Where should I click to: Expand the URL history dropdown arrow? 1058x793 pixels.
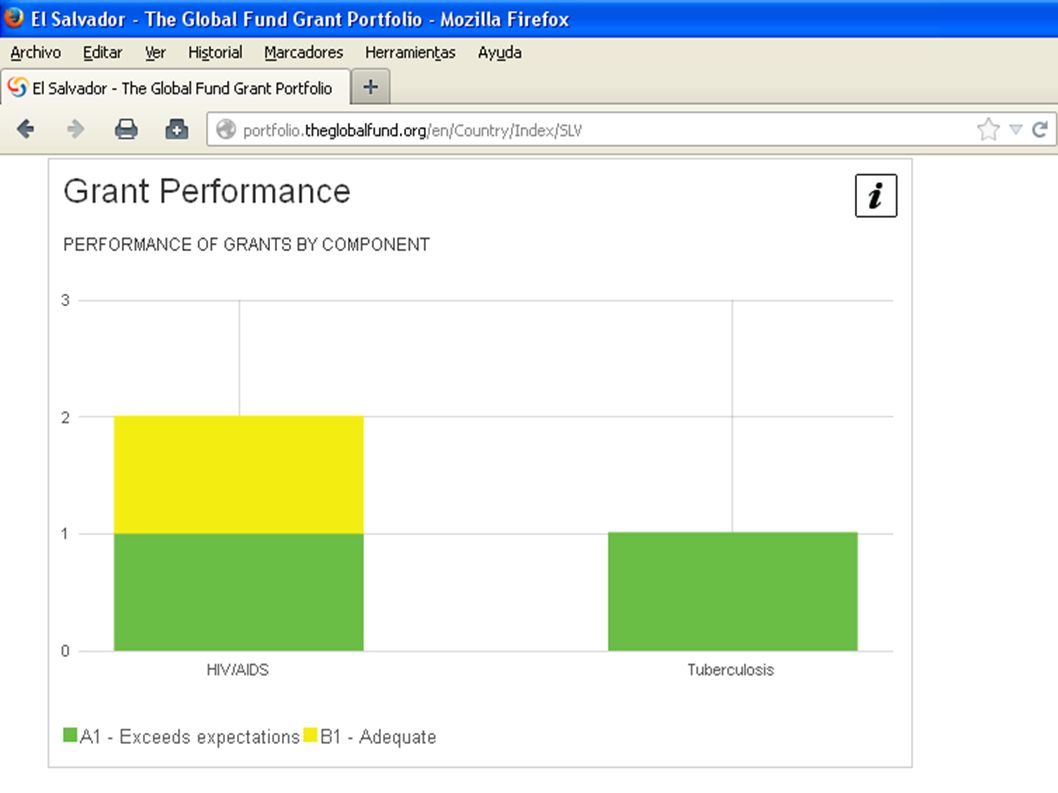click(1015, 130)
